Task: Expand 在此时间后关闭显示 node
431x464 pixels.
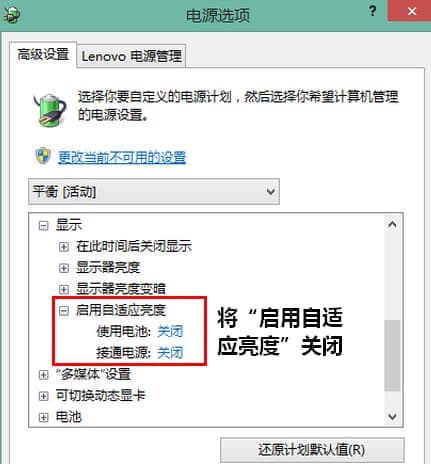Action: (x=64, y=247)
